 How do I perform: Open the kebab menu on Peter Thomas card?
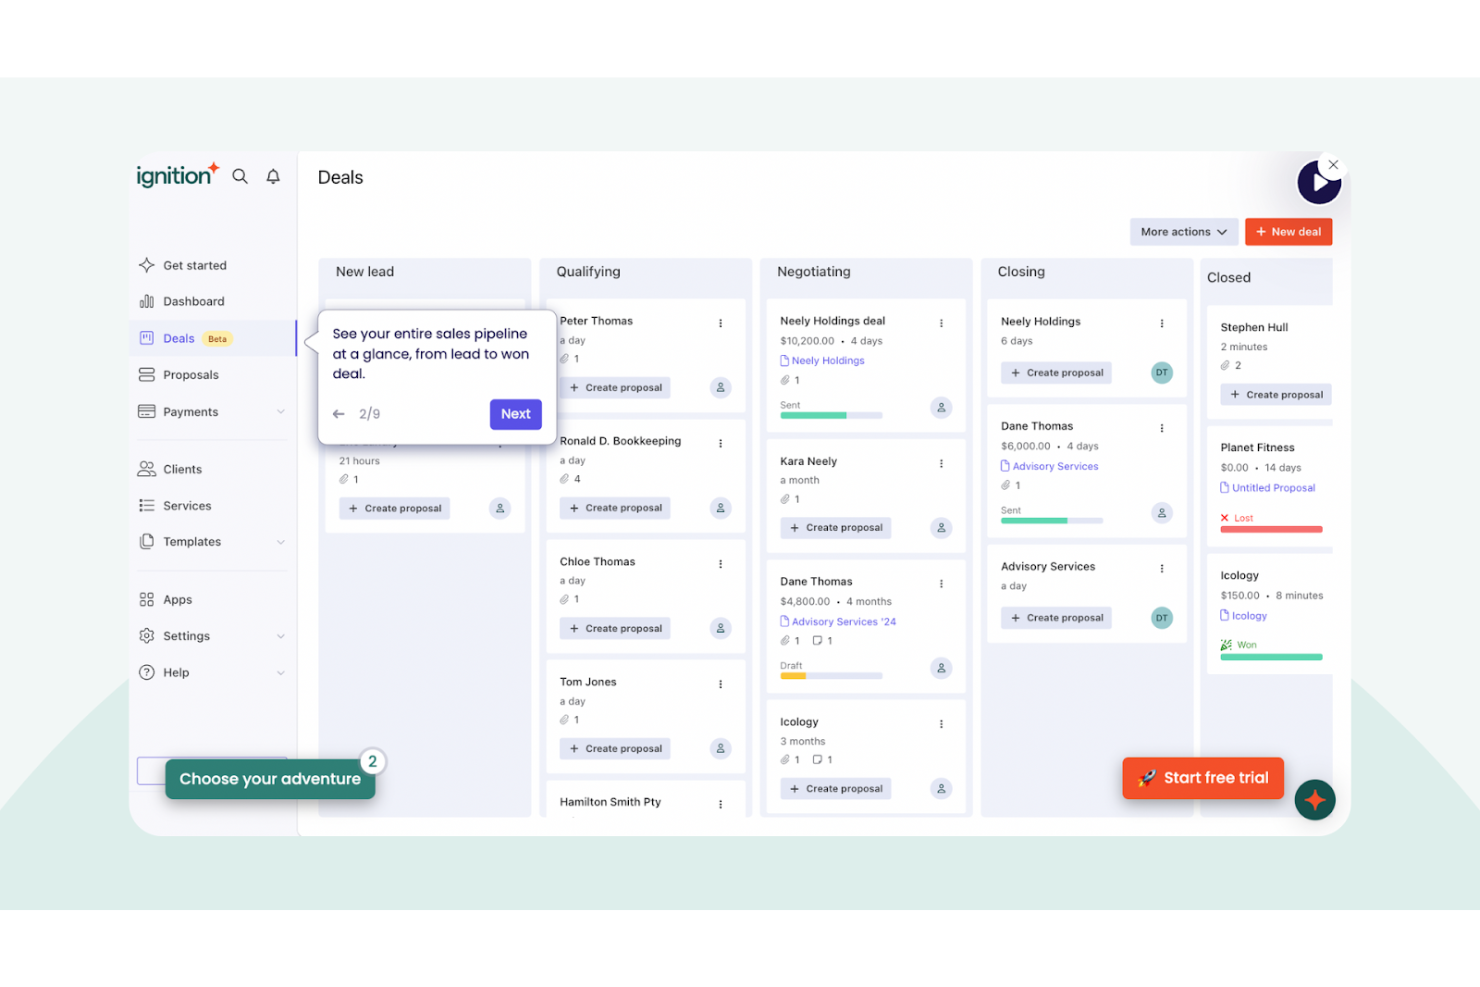point(720,322)
